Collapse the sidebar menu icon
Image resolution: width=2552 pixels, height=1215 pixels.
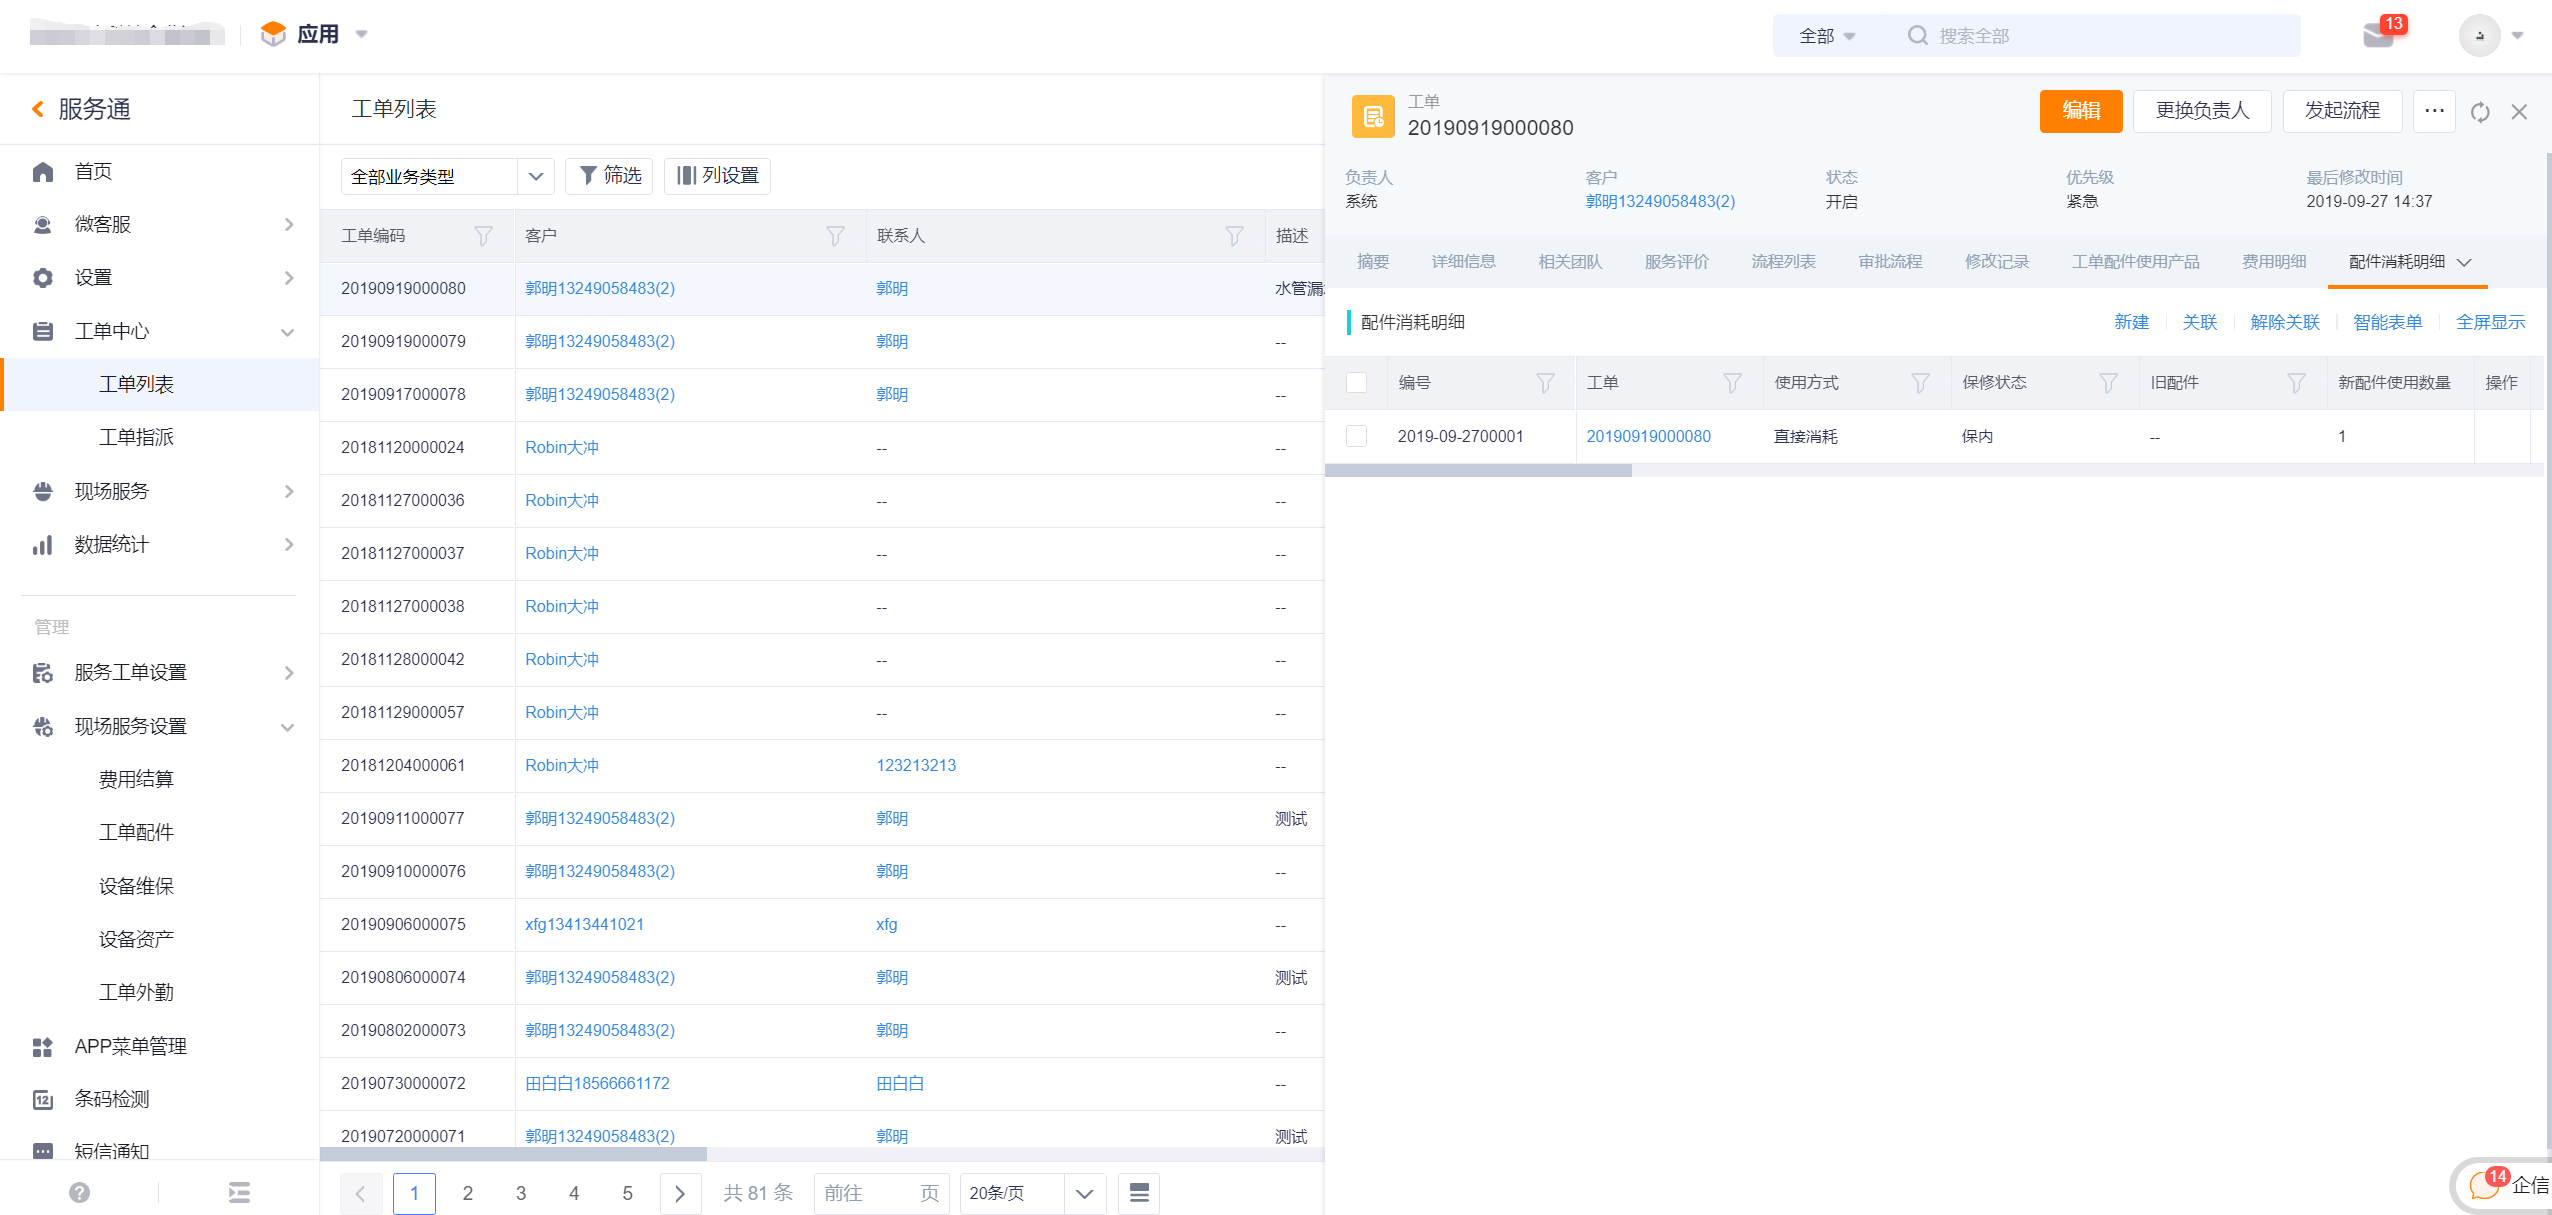tap(239, 1192)
